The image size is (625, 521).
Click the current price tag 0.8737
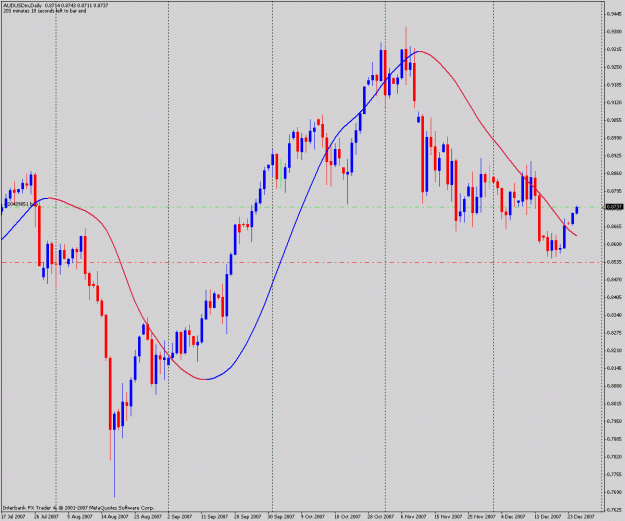tap(614, 207)
